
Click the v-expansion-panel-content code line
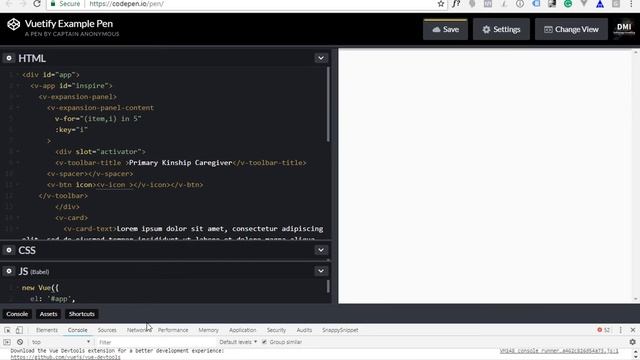pos(100,108)
